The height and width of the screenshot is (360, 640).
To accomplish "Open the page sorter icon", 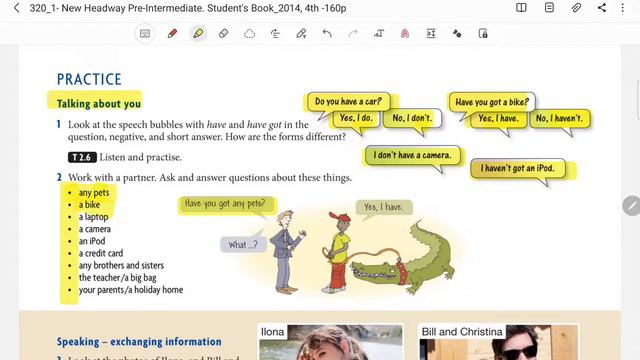I will (549, 8).
